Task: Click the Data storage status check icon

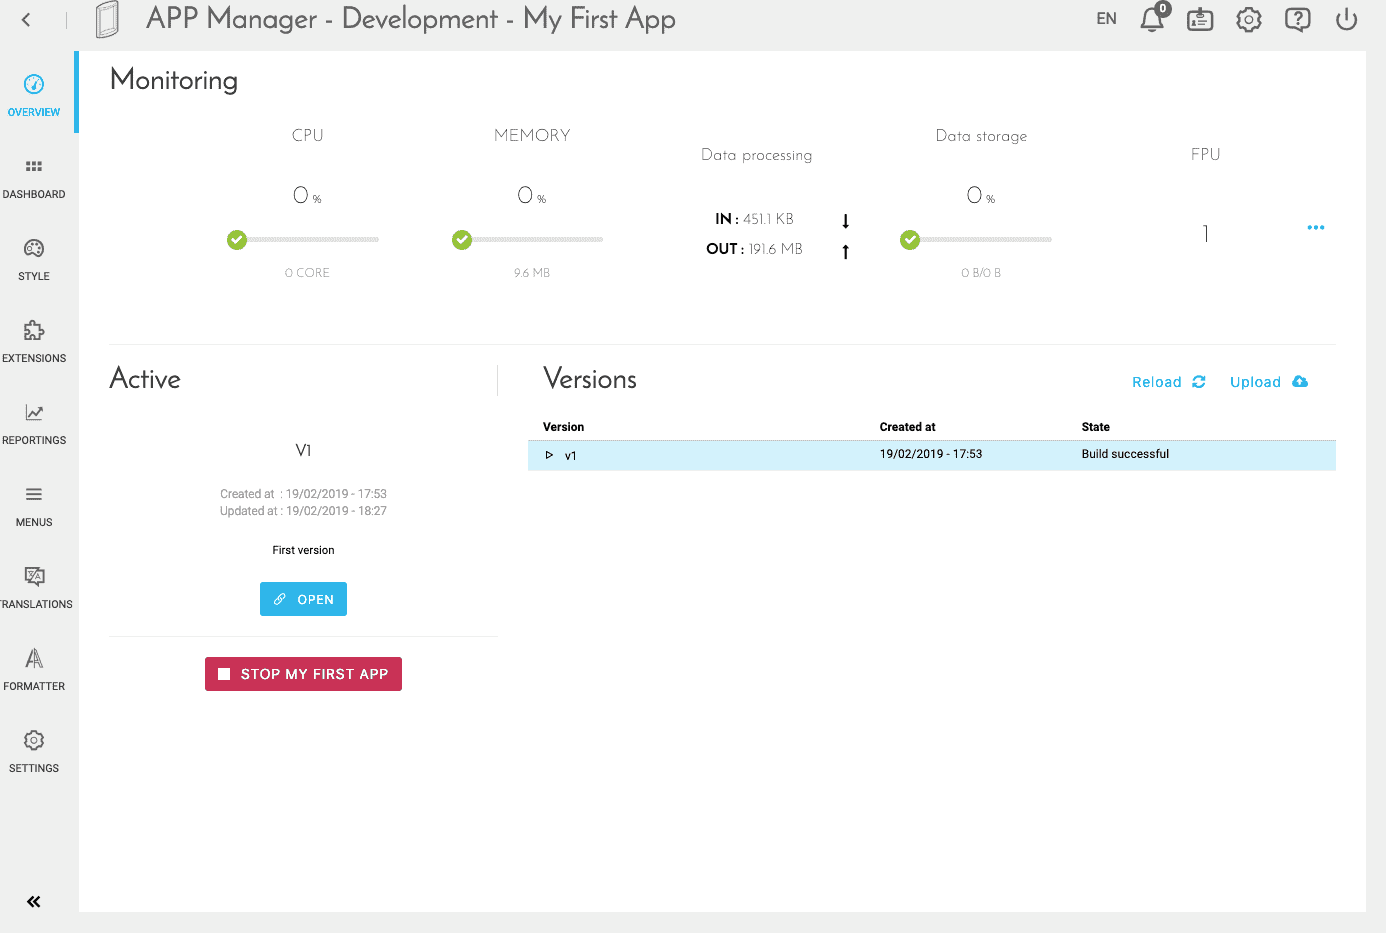Action: (x=910, y=240)
